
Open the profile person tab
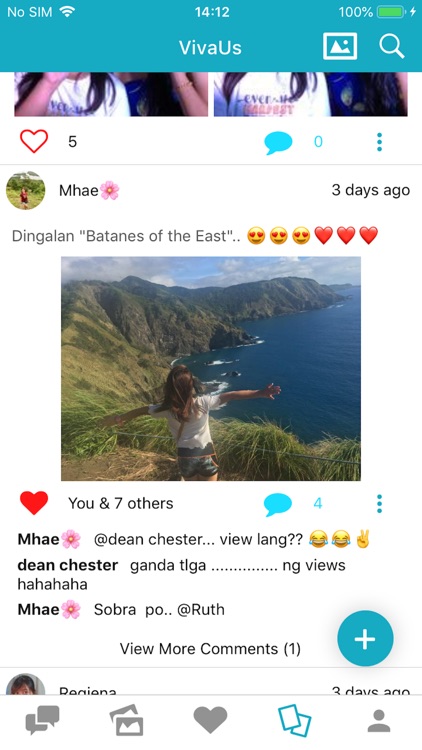coord(379,721)
